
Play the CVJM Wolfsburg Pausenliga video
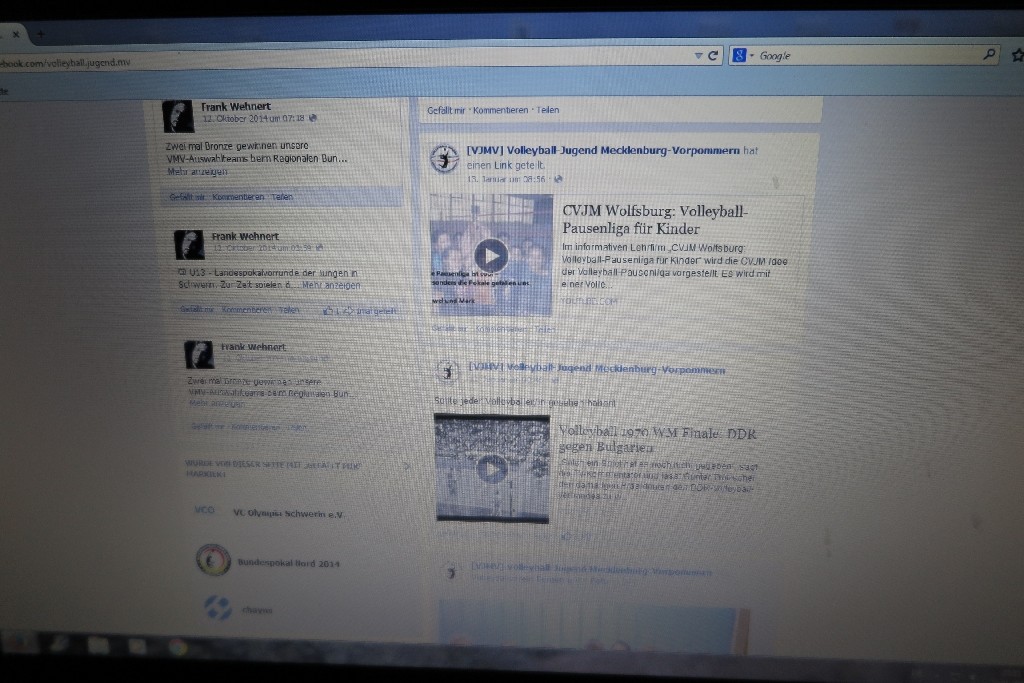click(x=491, y=255)
